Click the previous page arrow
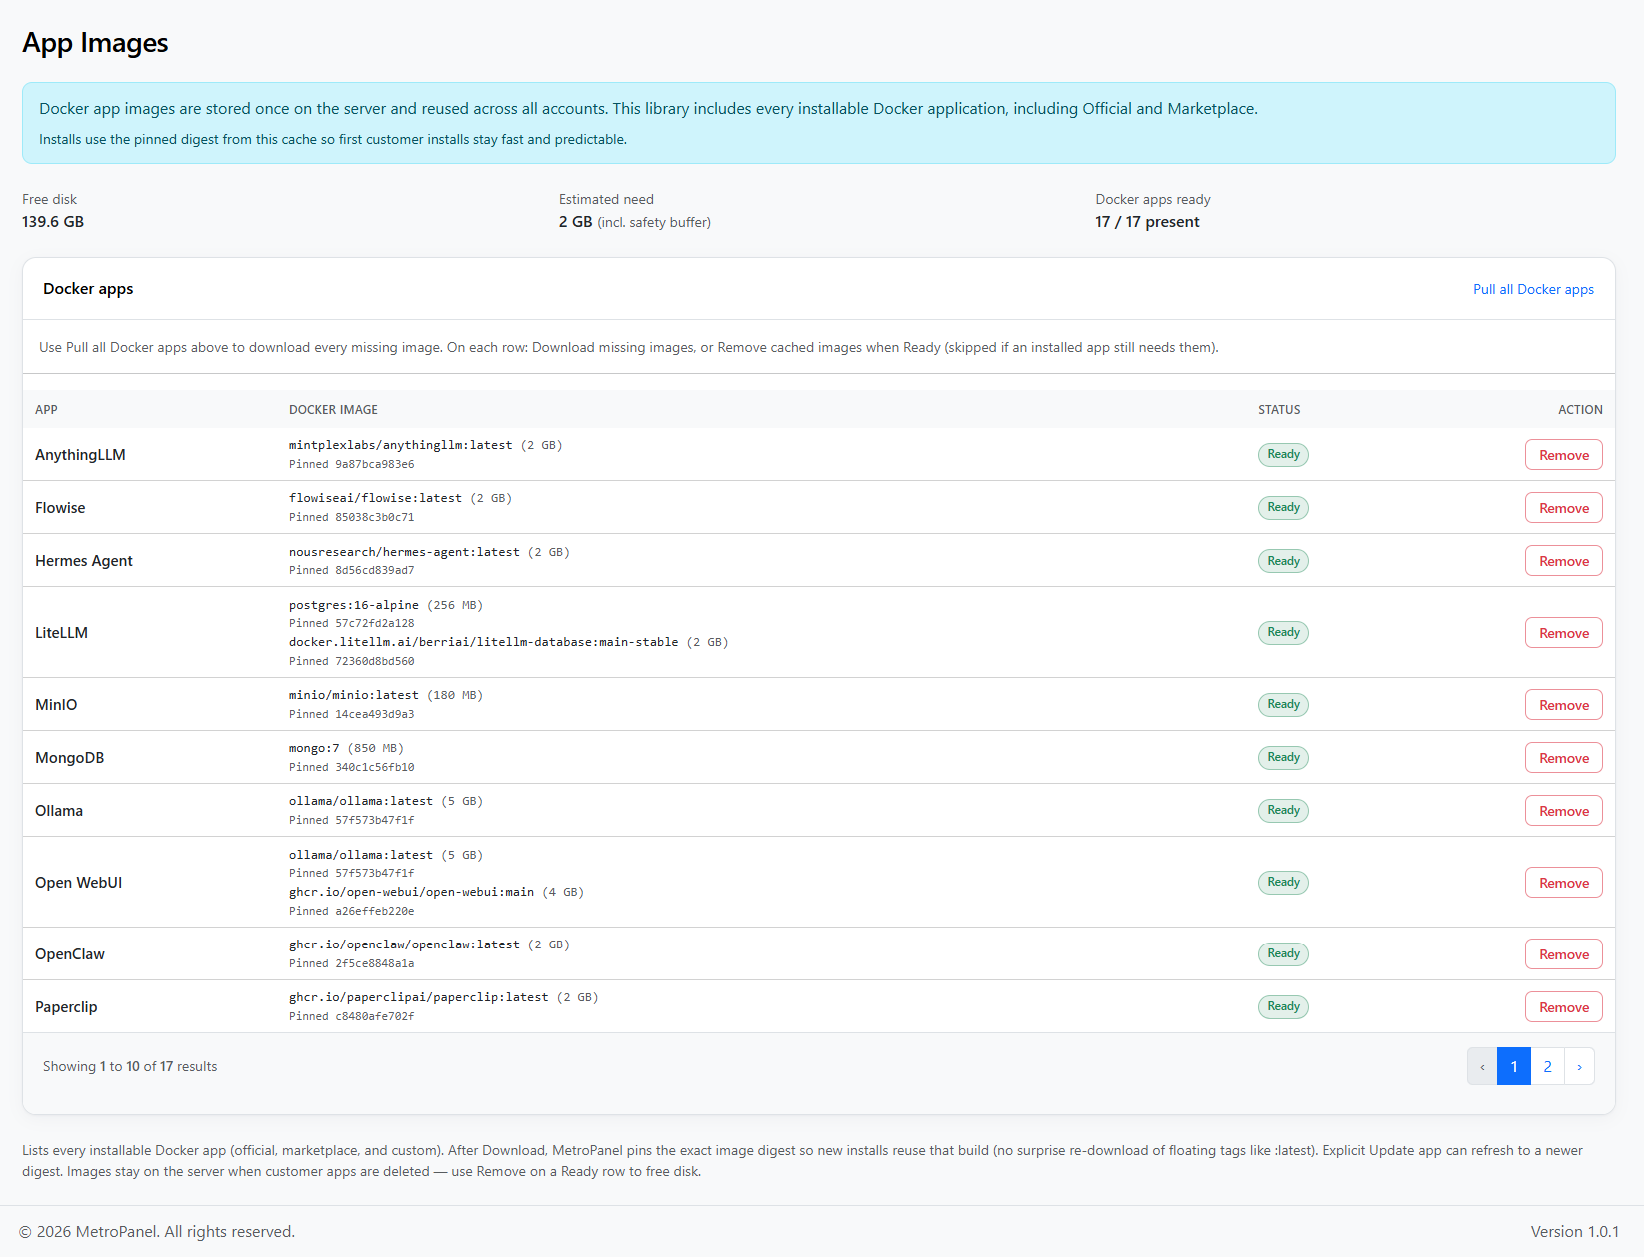The width and height of the screenshot is (1644, 1257). click(x=1482, y=1066)
